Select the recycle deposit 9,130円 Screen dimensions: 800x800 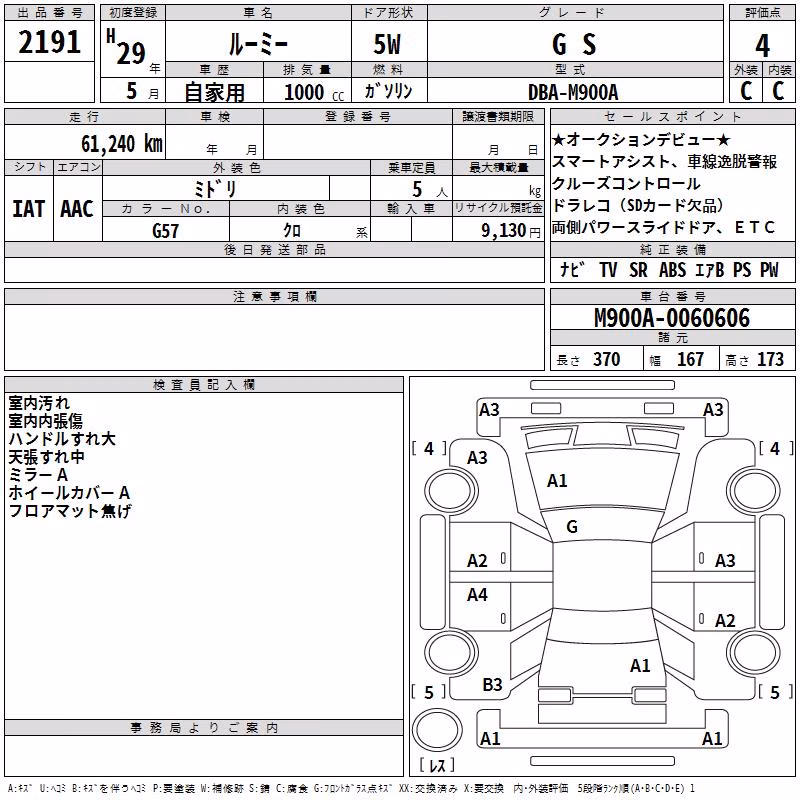(x=511, y=231)
